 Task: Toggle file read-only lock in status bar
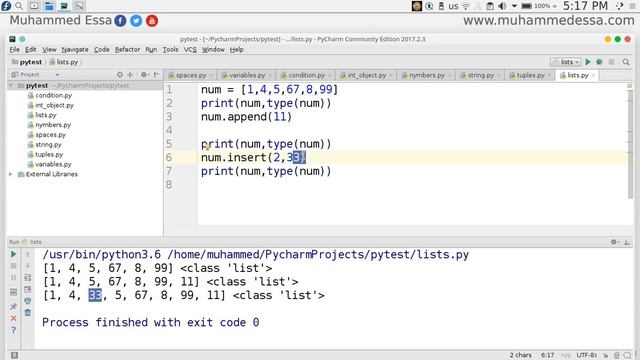pyautogui.click(x=606, y=355)
